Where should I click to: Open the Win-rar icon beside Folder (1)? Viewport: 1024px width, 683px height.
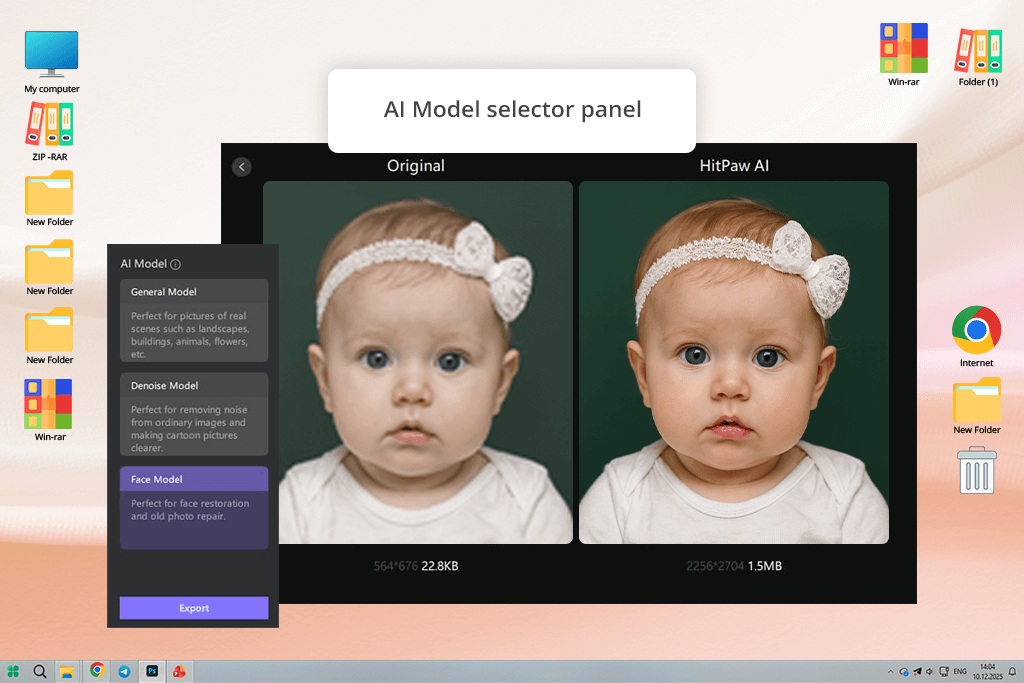[904, 55]
